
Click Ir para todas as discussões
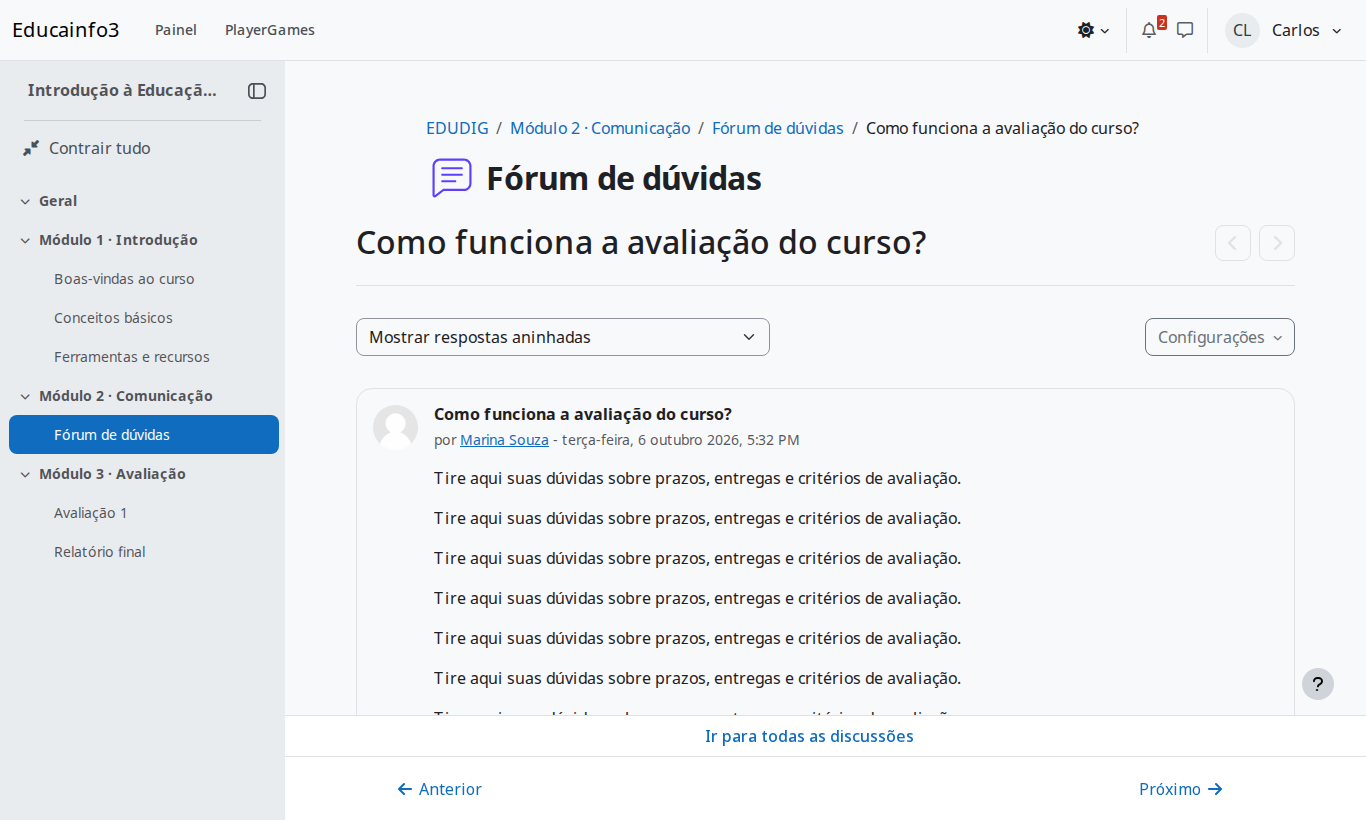809,736
